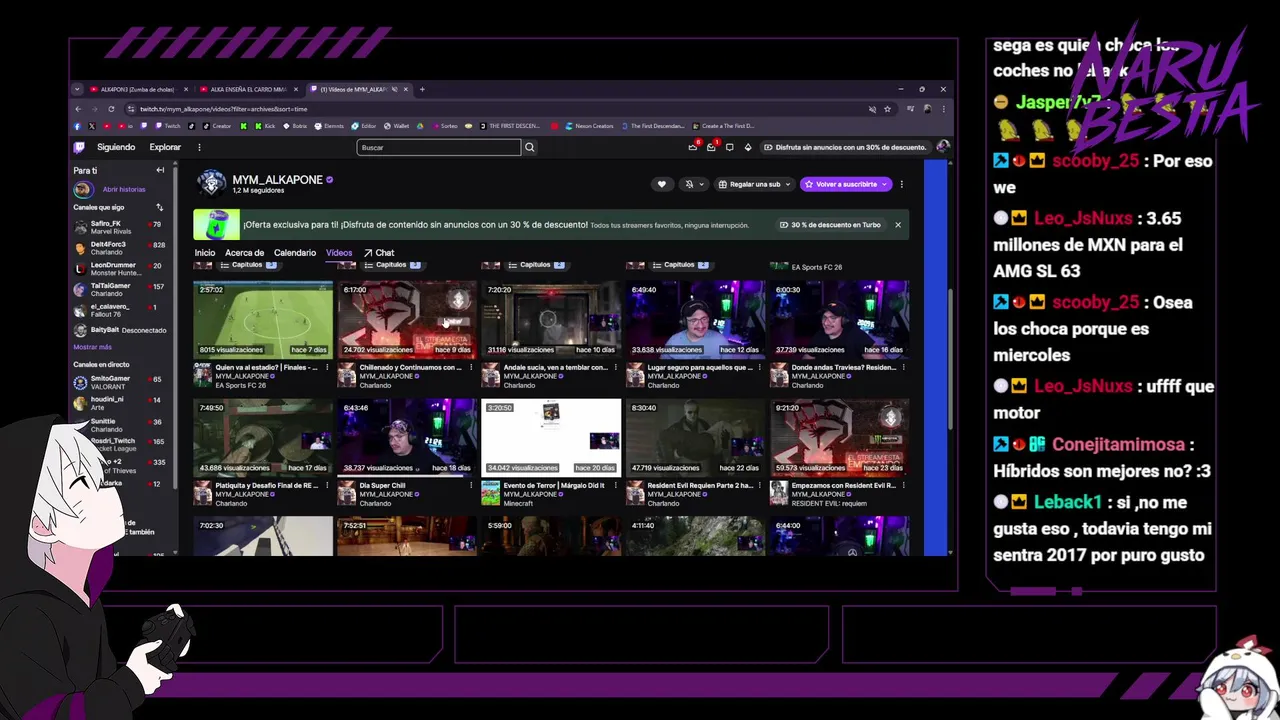Click the Twitch logo home icon
The image size is (1280, 720).
(x=79, y=147)
